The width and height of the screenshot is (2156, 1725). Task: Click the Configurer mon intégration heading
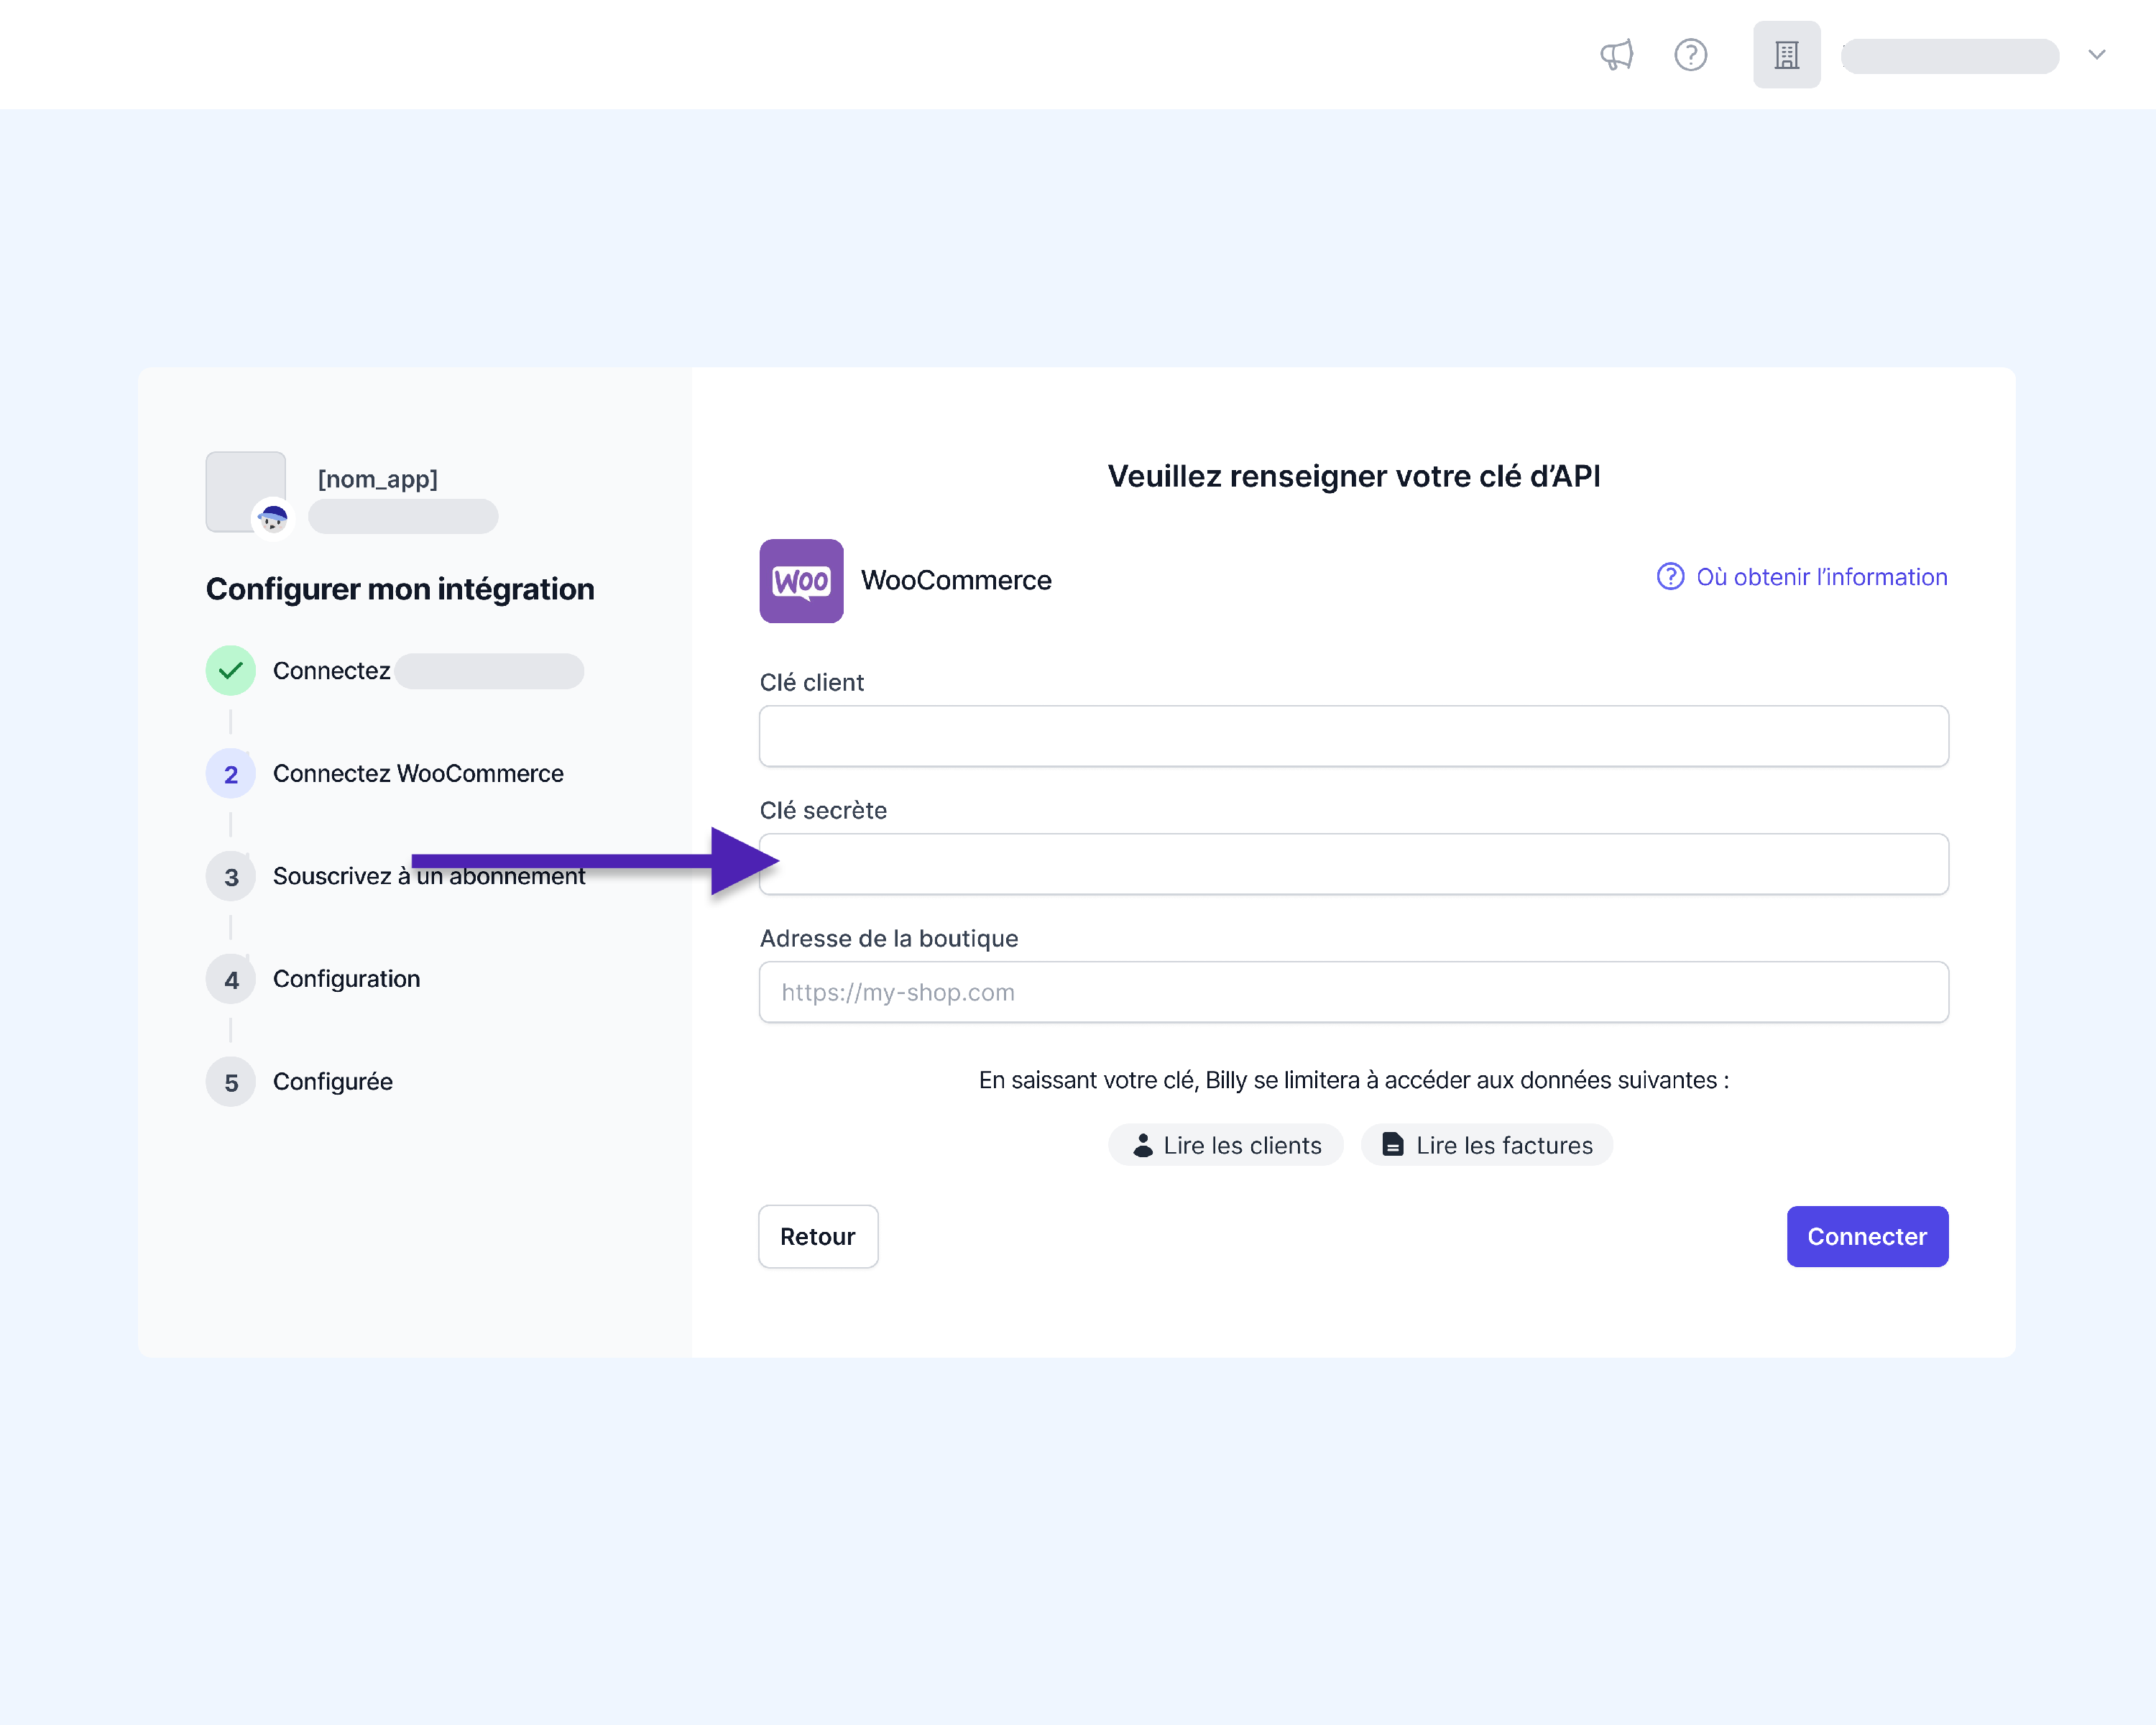tap(400, 589)
